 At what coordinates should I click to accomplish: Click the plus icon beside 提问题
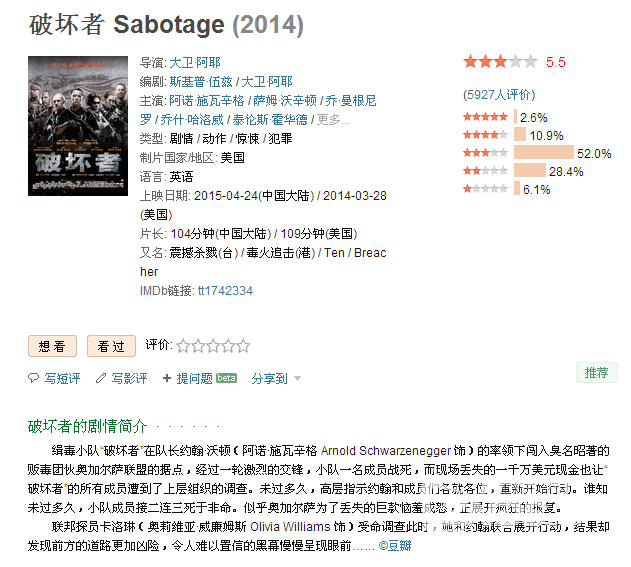167,378
